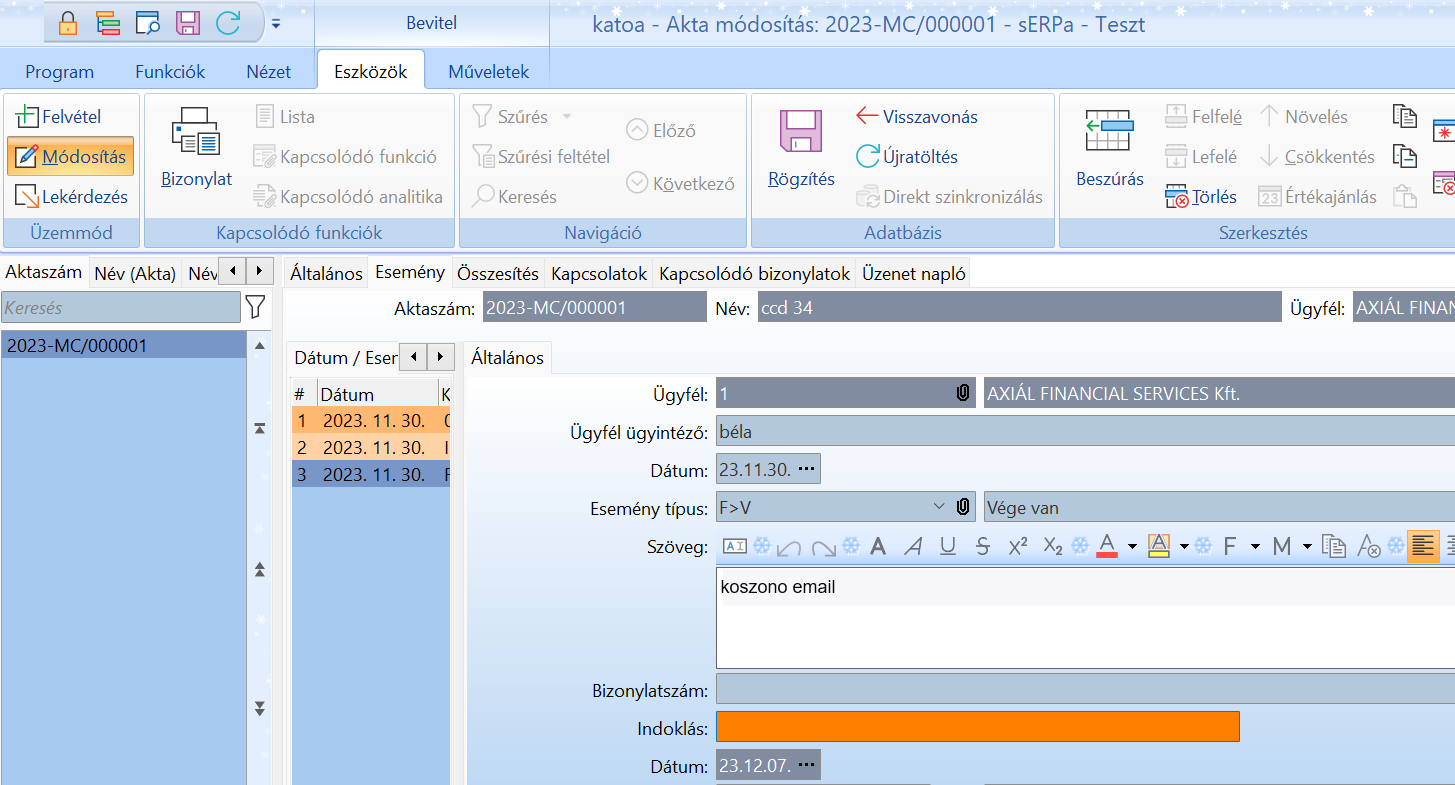
Task: Open the Összesítés tab
Action: pos(498,273)
